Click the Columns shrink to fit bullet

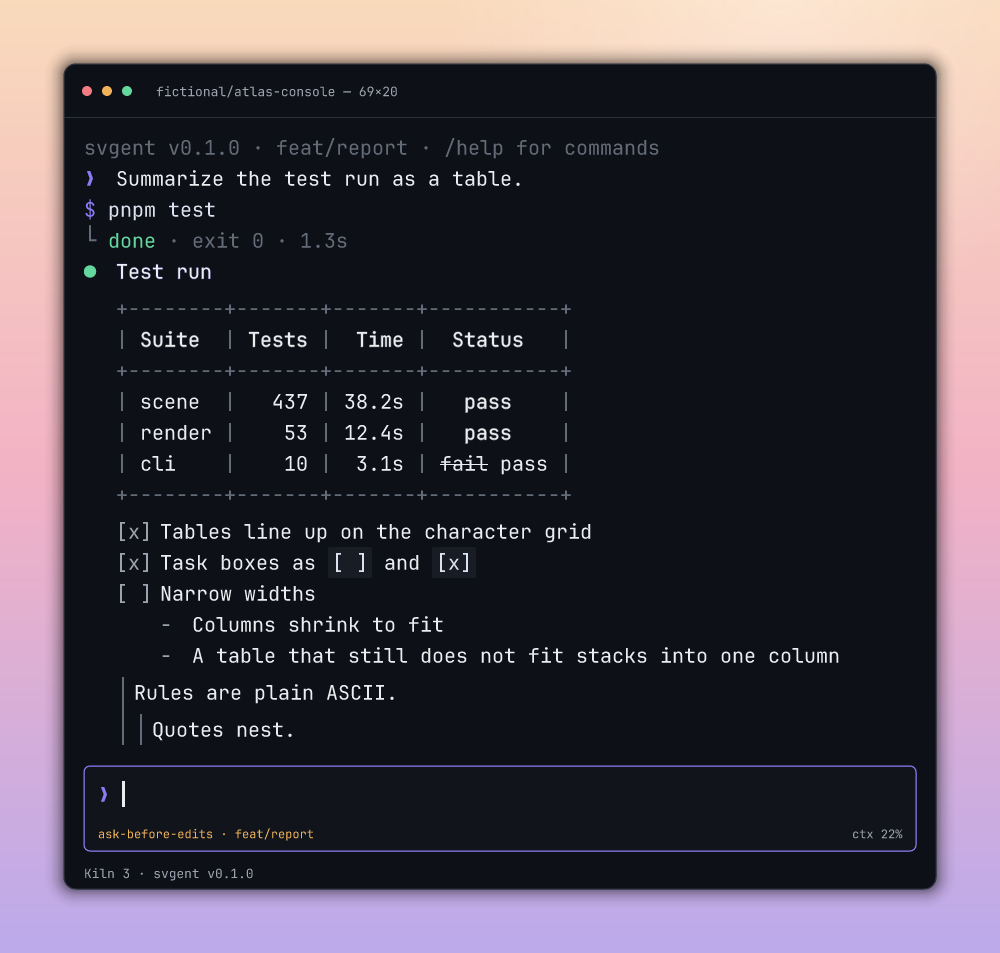318,625
